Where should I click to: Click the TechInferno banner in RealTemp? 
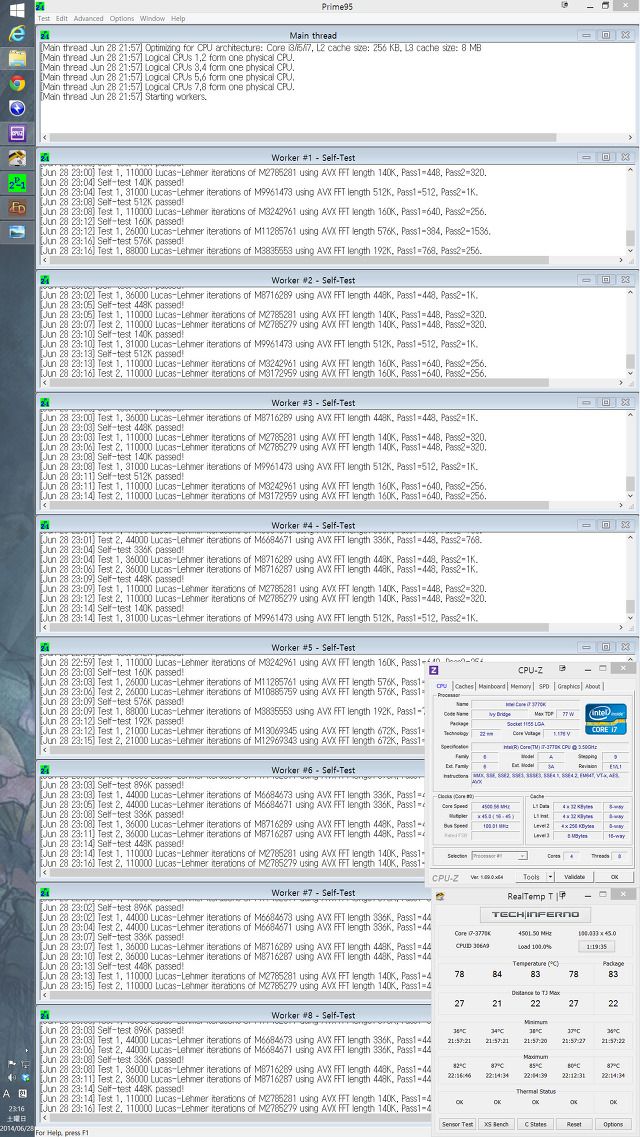point(536,915)
